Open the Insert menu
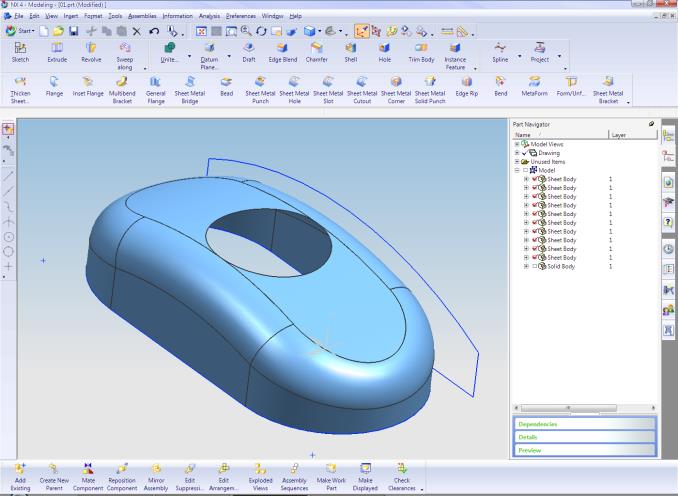Viewport: 678px width, 496px height. tap(70, 16)
